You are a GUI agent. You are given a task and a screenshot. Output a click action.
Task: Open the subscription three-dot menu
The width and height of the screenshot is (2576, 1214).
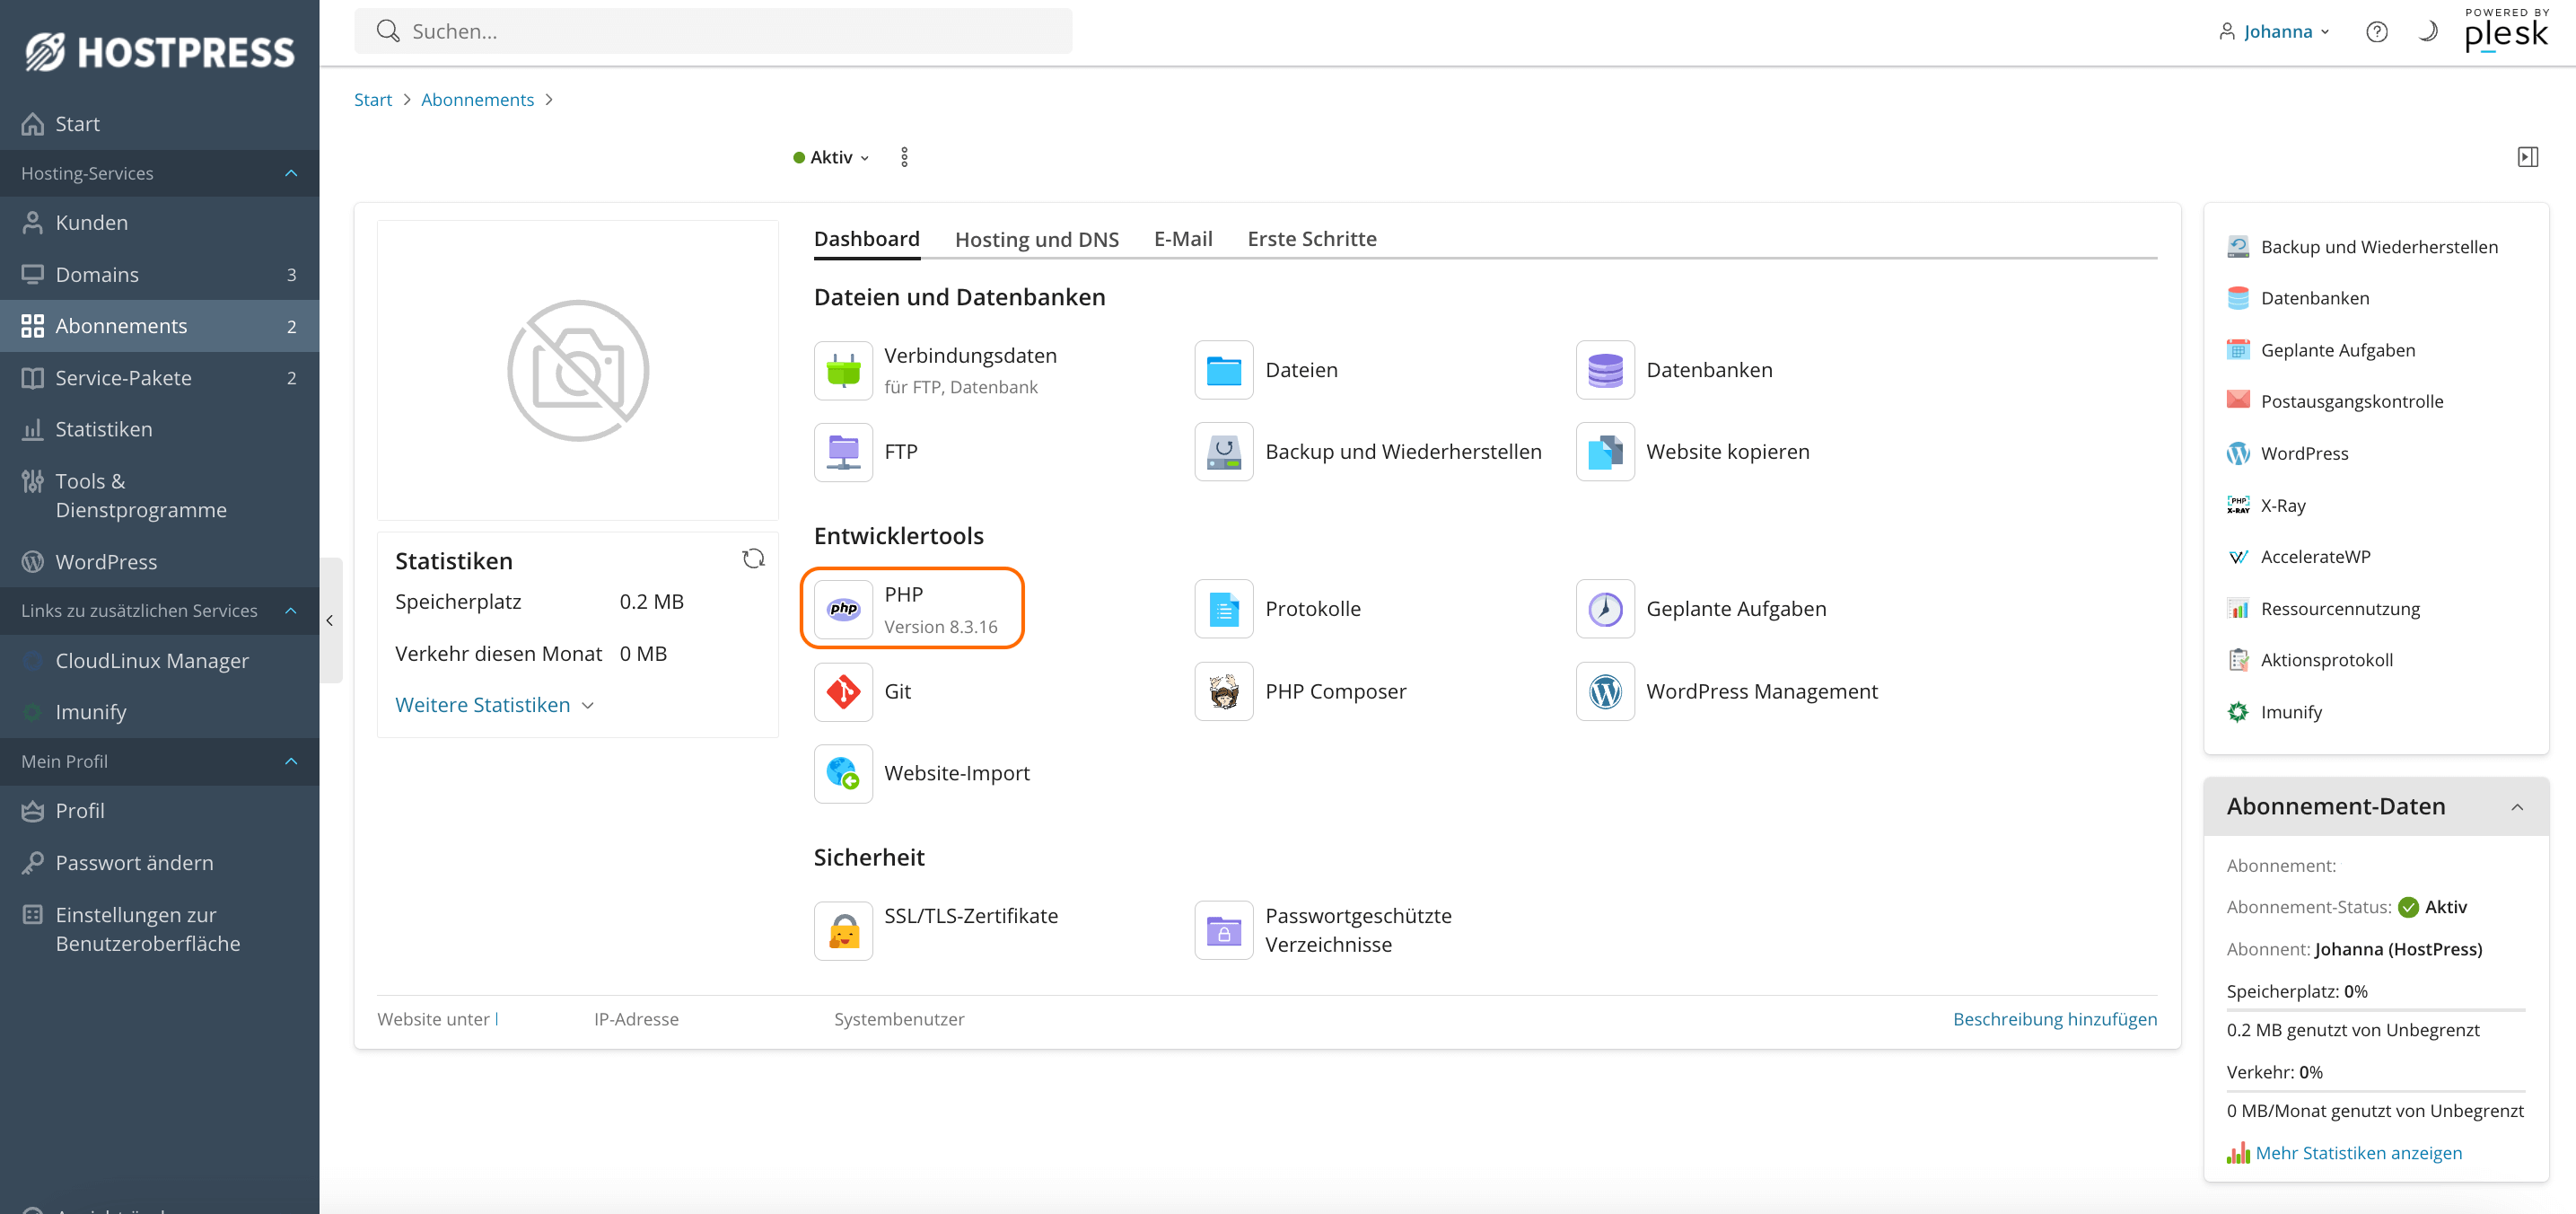pos(904,157)
